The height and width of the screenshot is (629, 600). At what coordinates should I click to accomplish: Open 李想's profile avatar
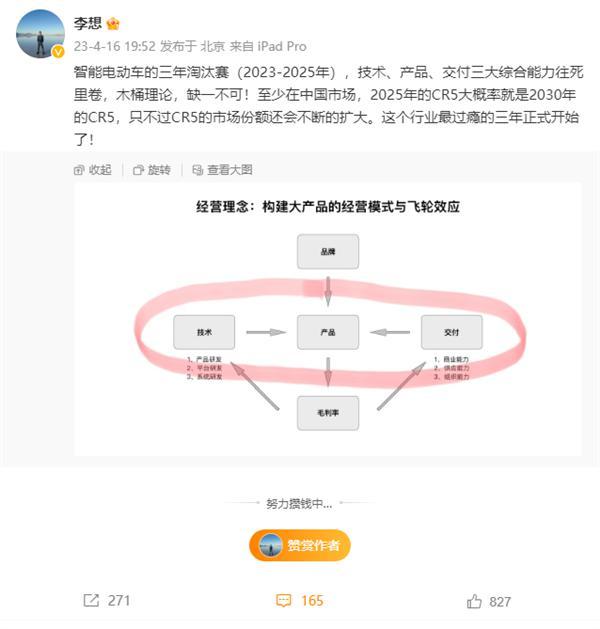point(40,34)
